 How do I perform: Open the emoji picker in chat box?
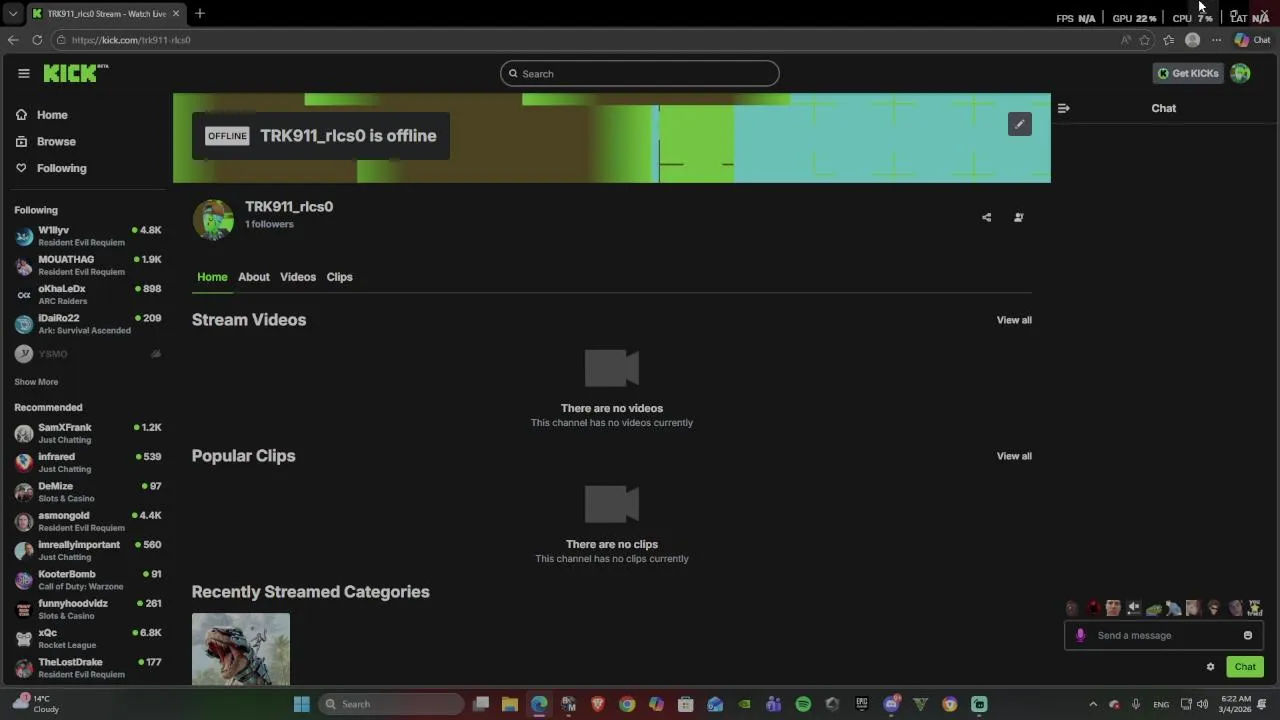click(x=1247, y=635)
